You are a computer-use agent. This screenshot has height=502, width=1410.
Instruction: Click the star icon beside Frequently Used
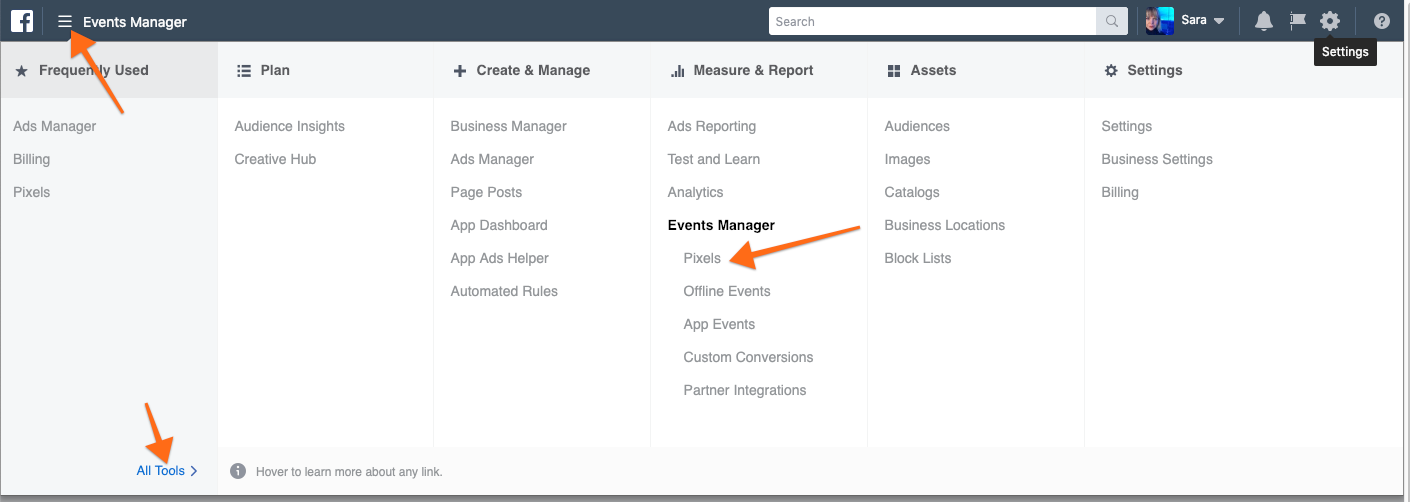(21, 70)
